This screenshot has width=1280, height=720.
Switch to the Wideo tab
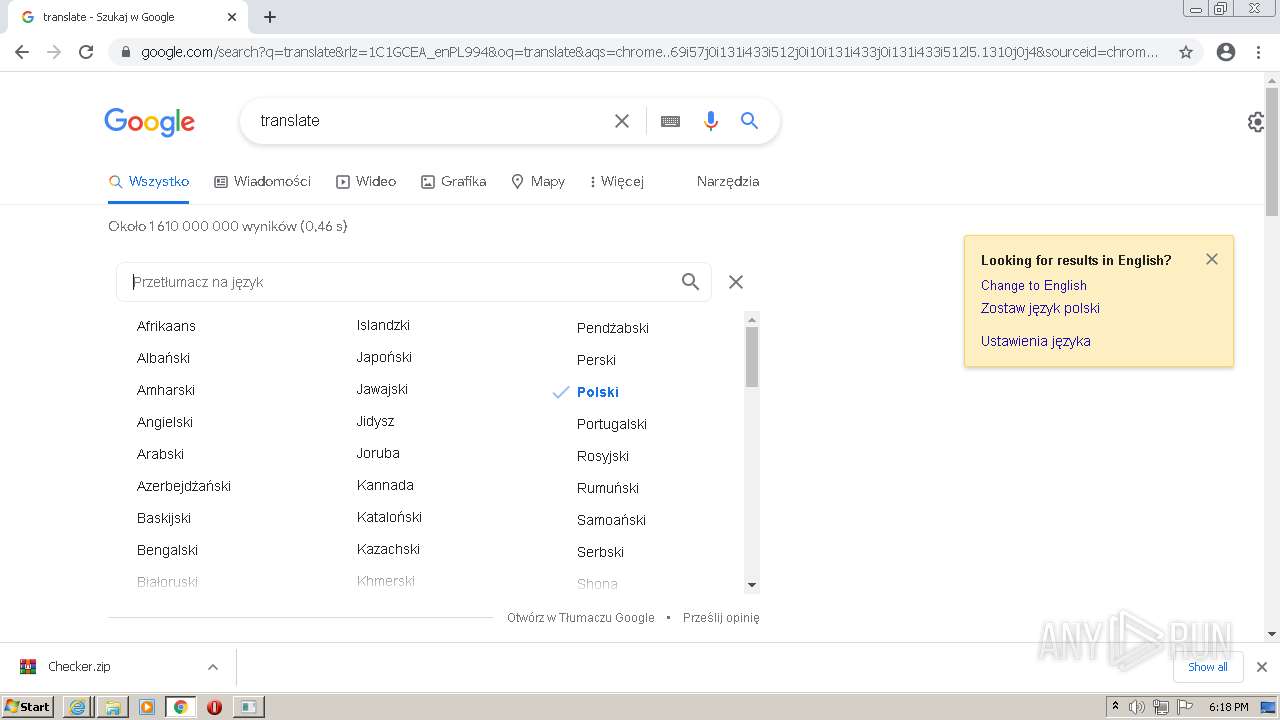coord(366,182)
